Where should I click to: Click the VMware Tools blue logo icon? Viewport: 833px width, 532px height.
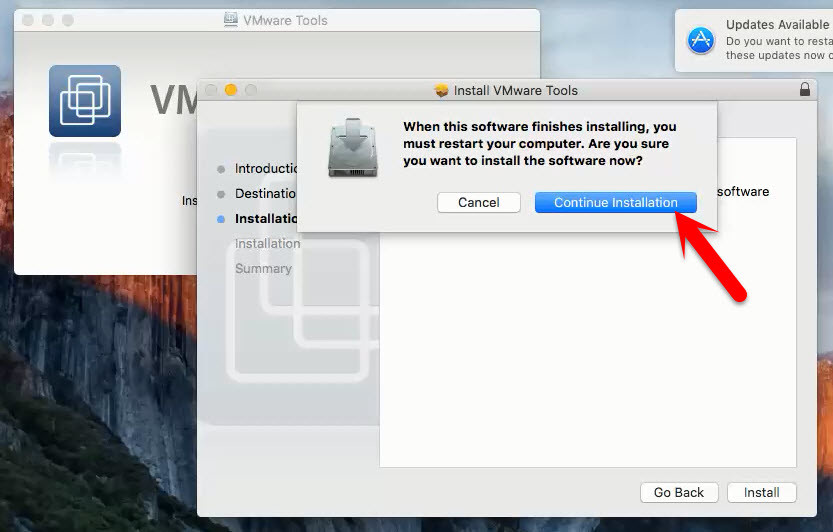(85, 101)
